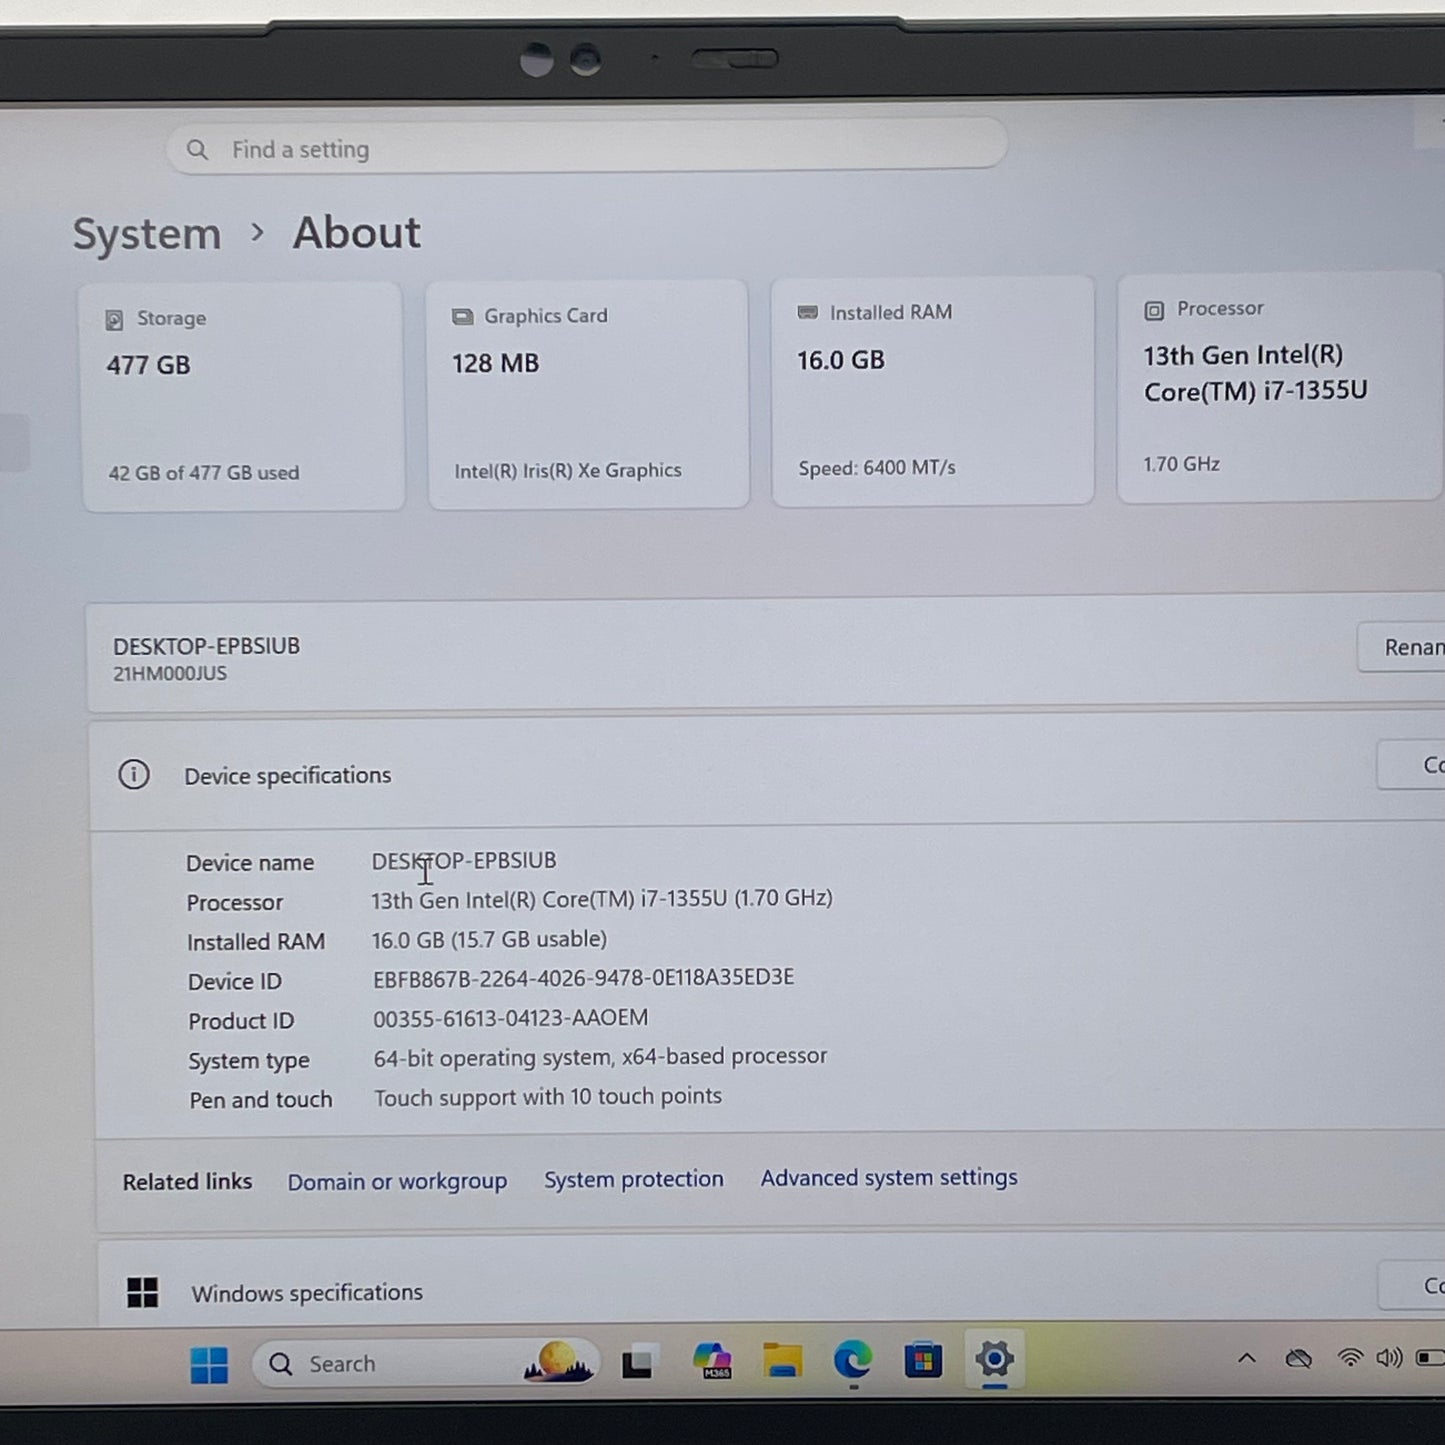Collapse the Device specifications section header

coord(767,773)
